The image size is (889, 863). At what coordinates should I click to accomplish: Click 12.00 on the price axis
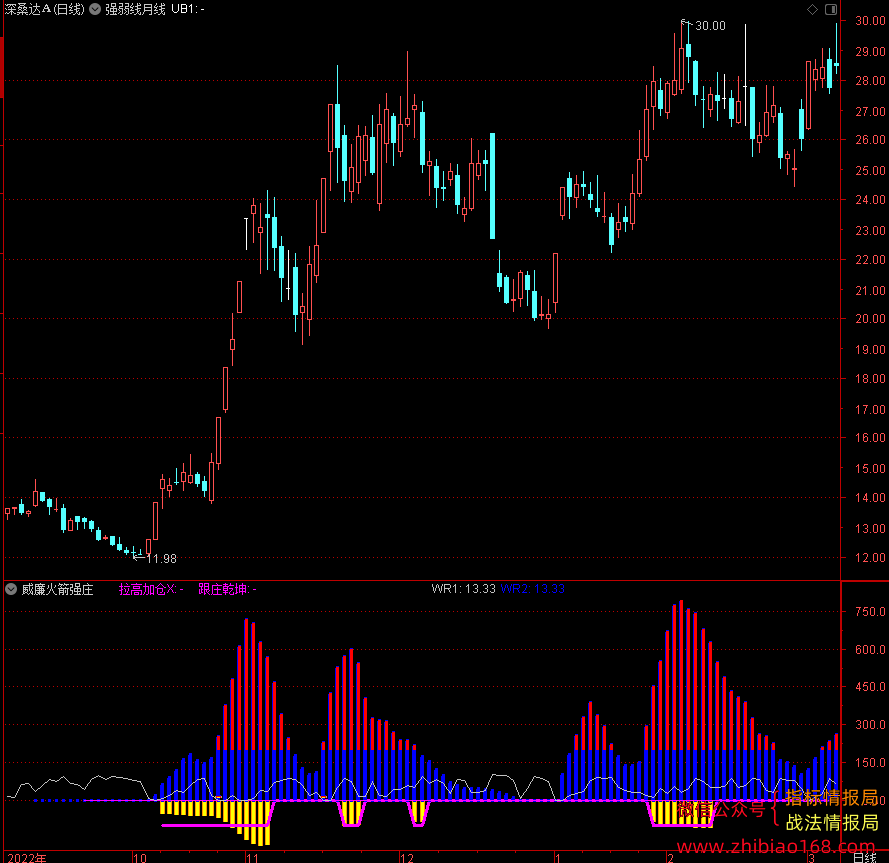[x=870, y=557]
